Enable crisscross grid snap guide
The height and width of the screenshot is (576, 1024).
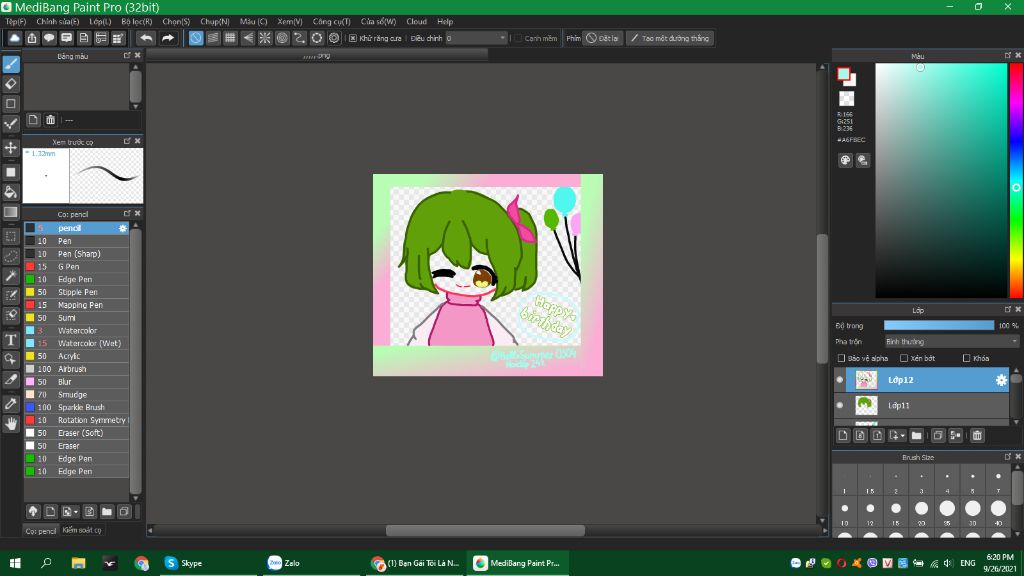[230, 38]
